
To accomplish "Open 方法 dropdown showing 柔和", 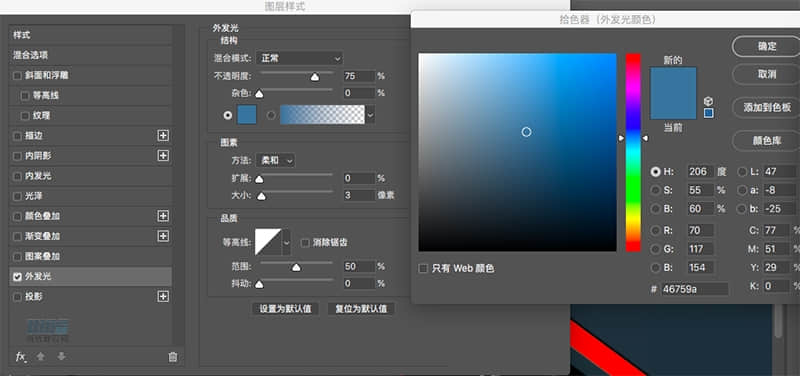I will [276, 160].
